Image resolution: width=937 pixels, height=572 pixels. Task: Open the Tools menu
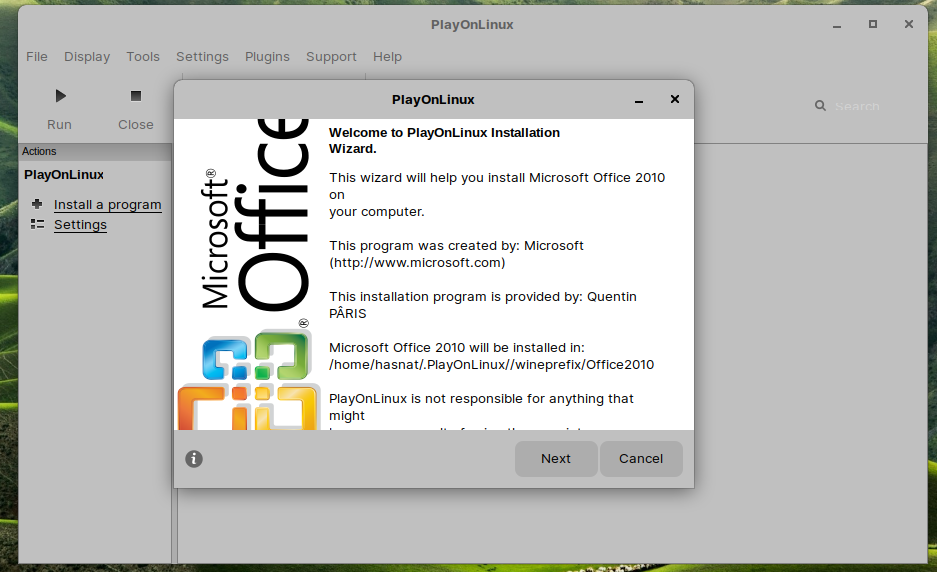tap(143, 57)
